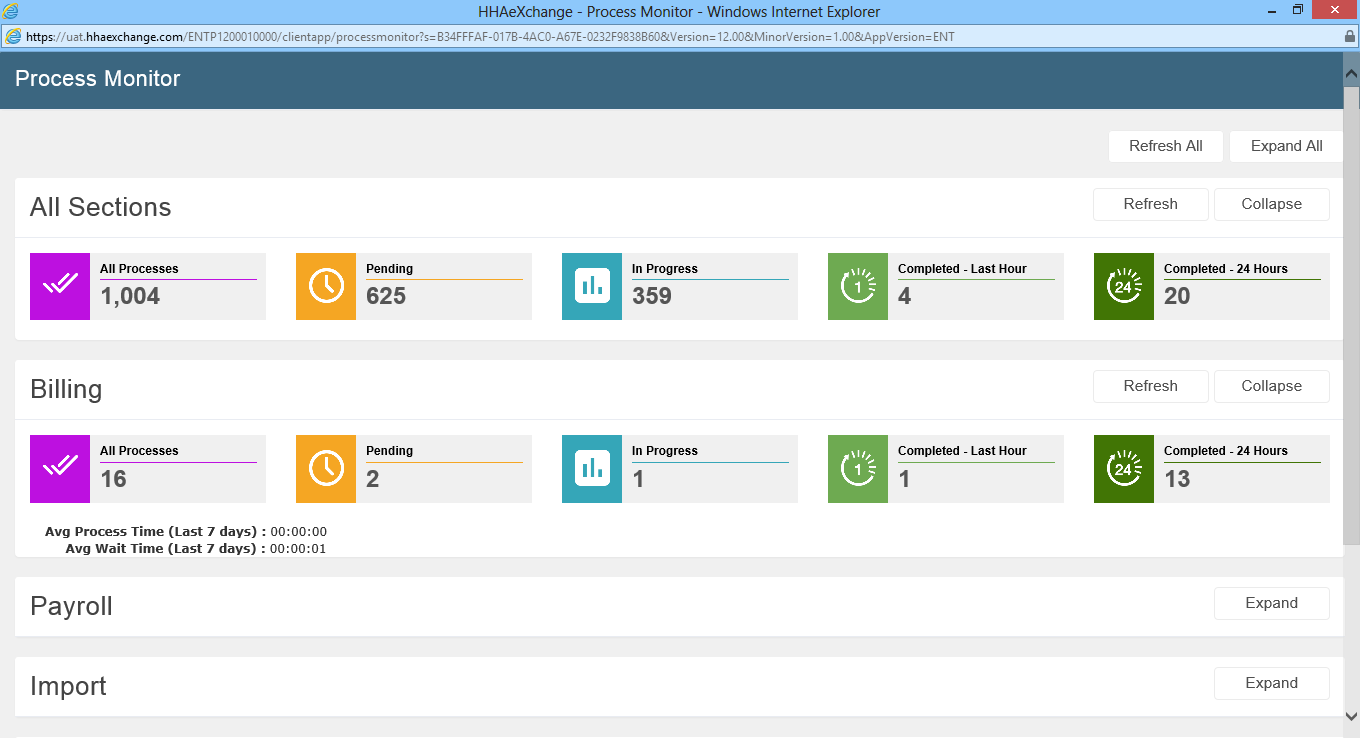Expand the Payroll section
Image resolution: width=1360 pixels, height=738 pixels.
point(1272,603)
